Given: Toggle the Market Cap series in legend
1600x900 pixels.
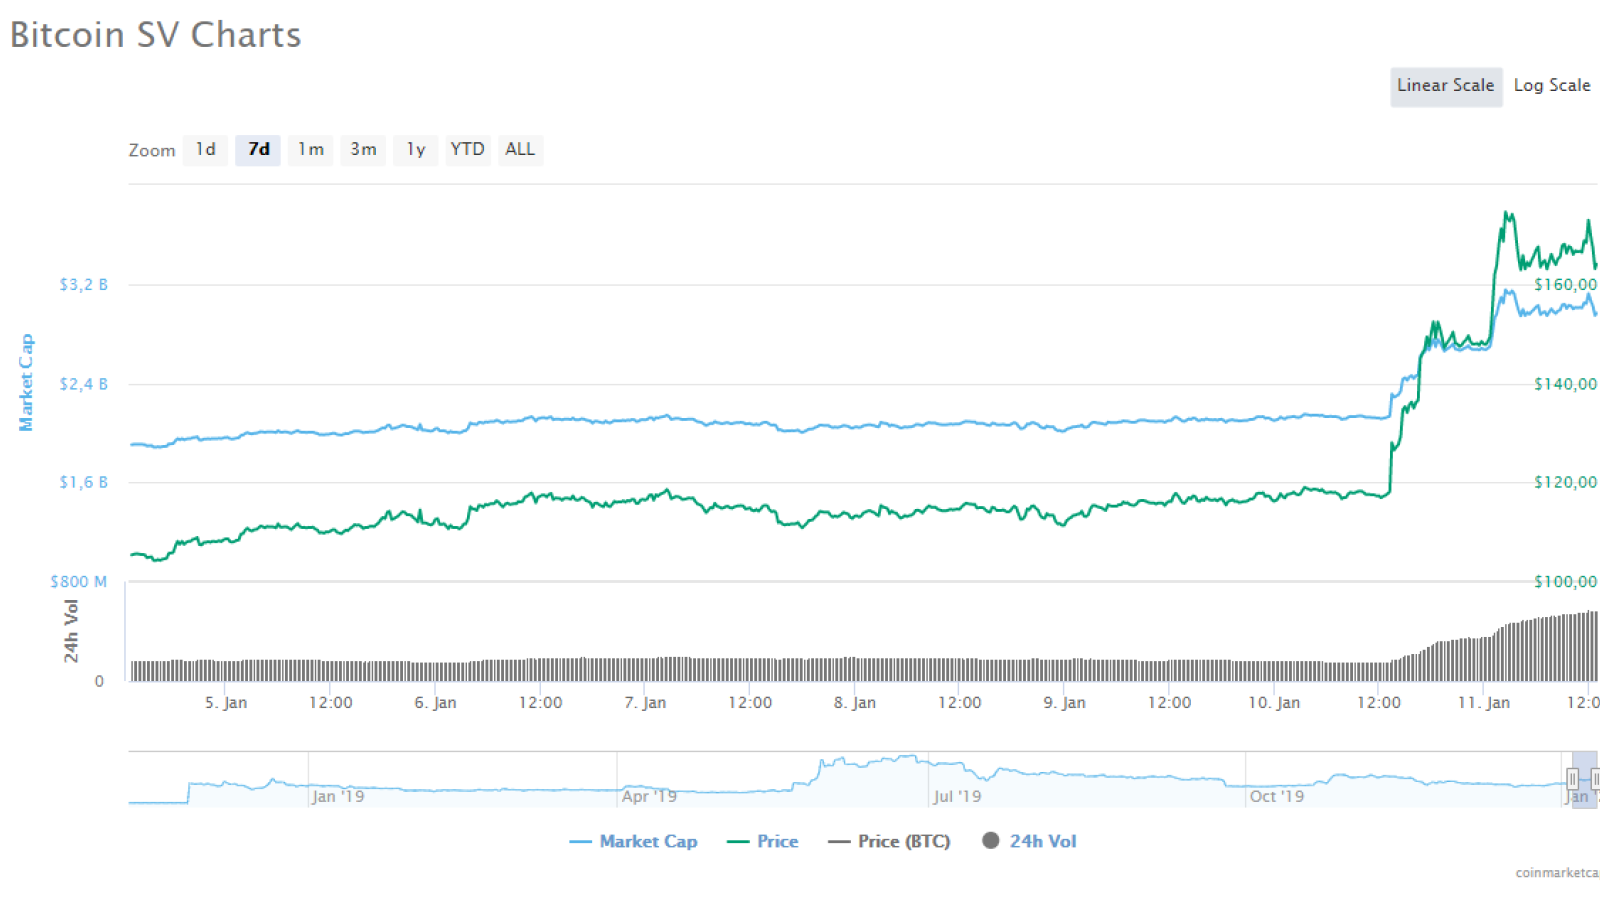Looking at the screenshot, I should pyautogui.click(x=633, y=842).
